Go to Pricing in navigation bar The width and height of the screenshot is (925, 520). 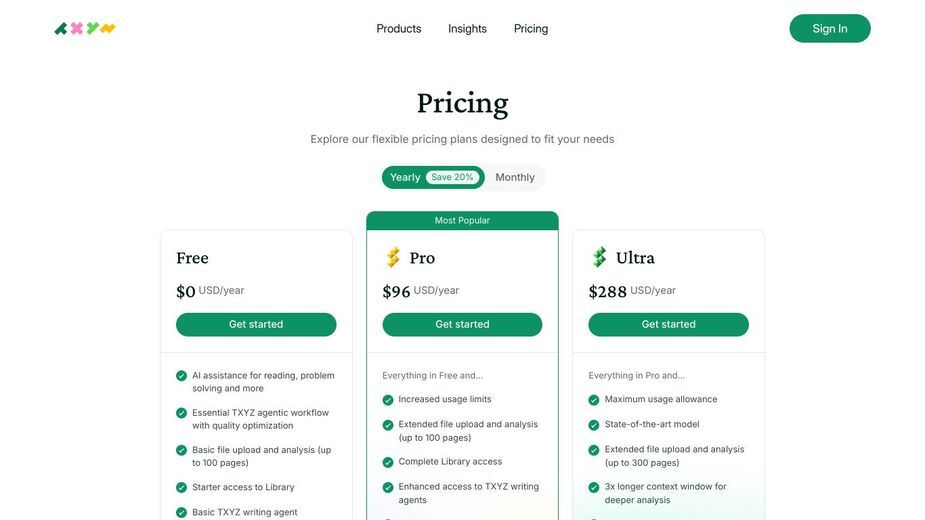531,28
